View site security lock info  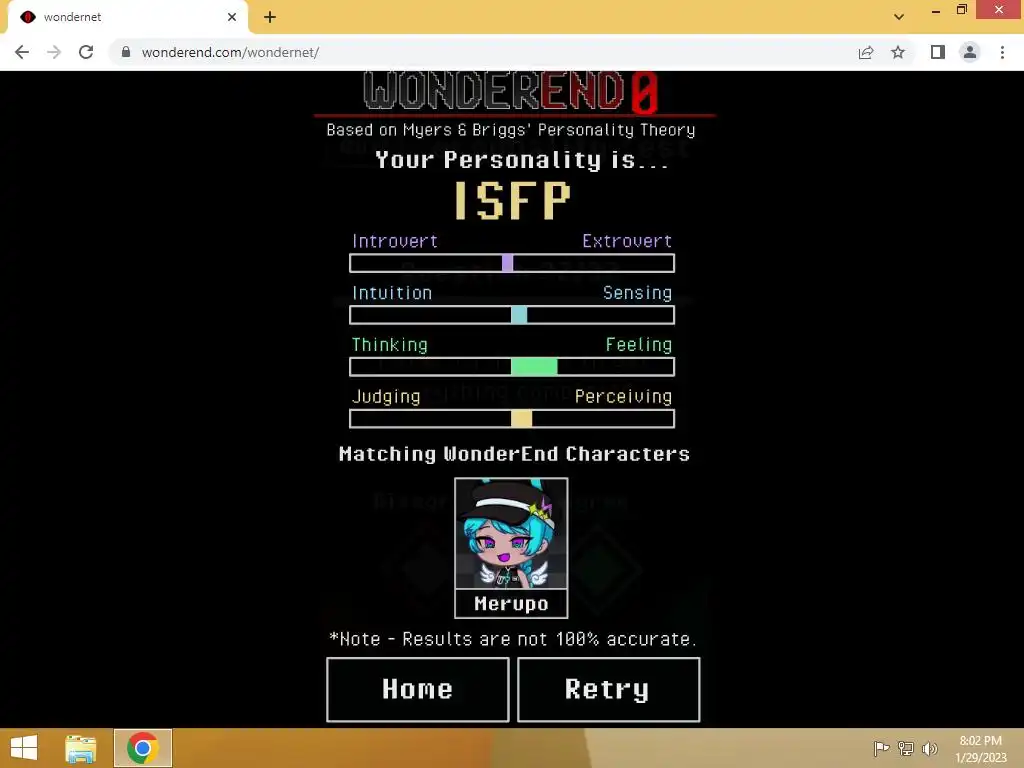(x=126, y=52)
